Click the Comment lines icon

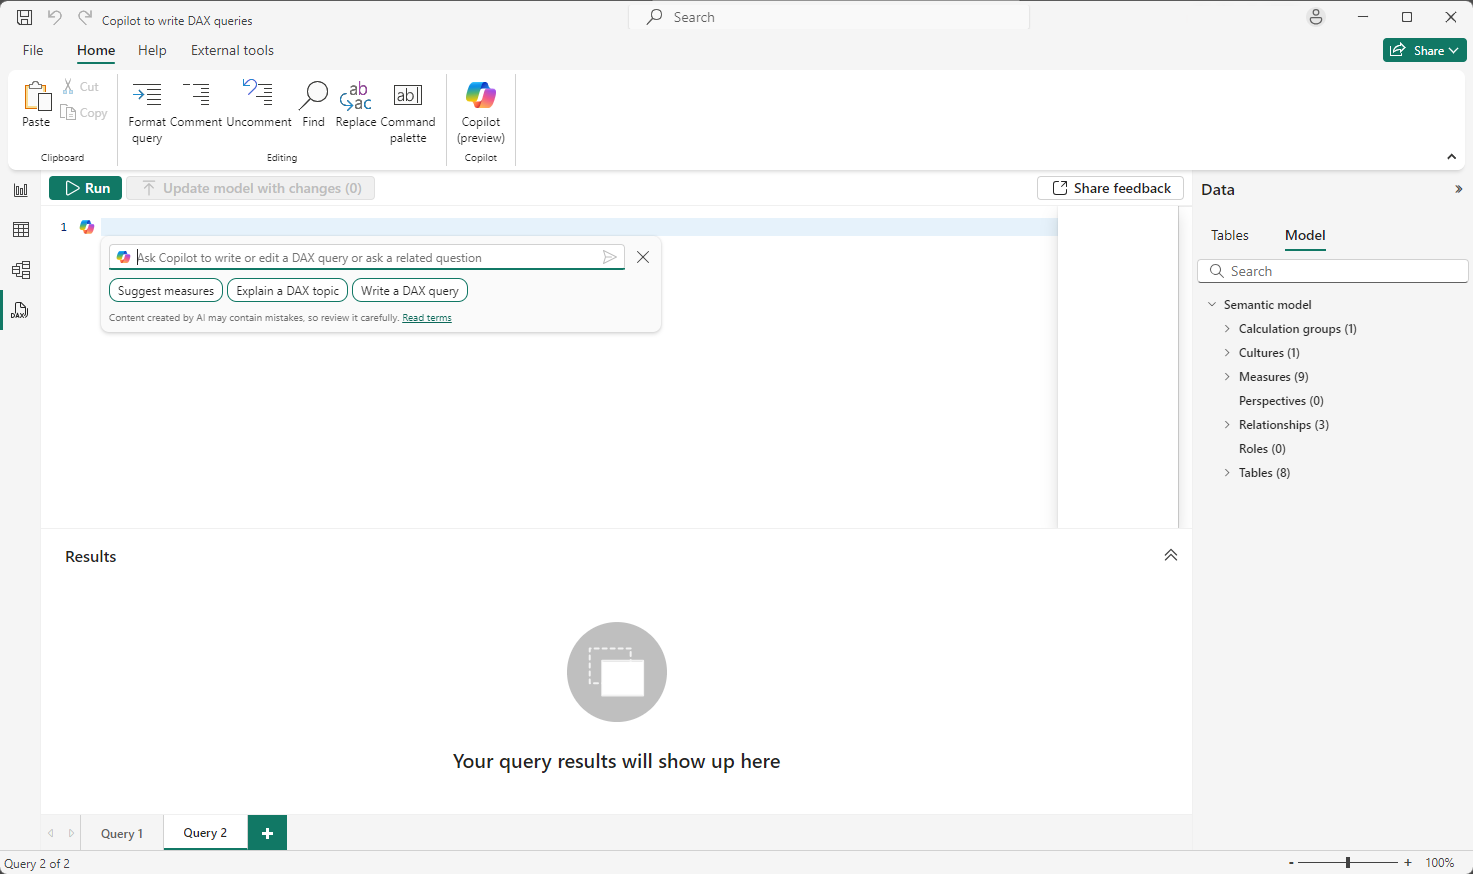coord(196,96)
